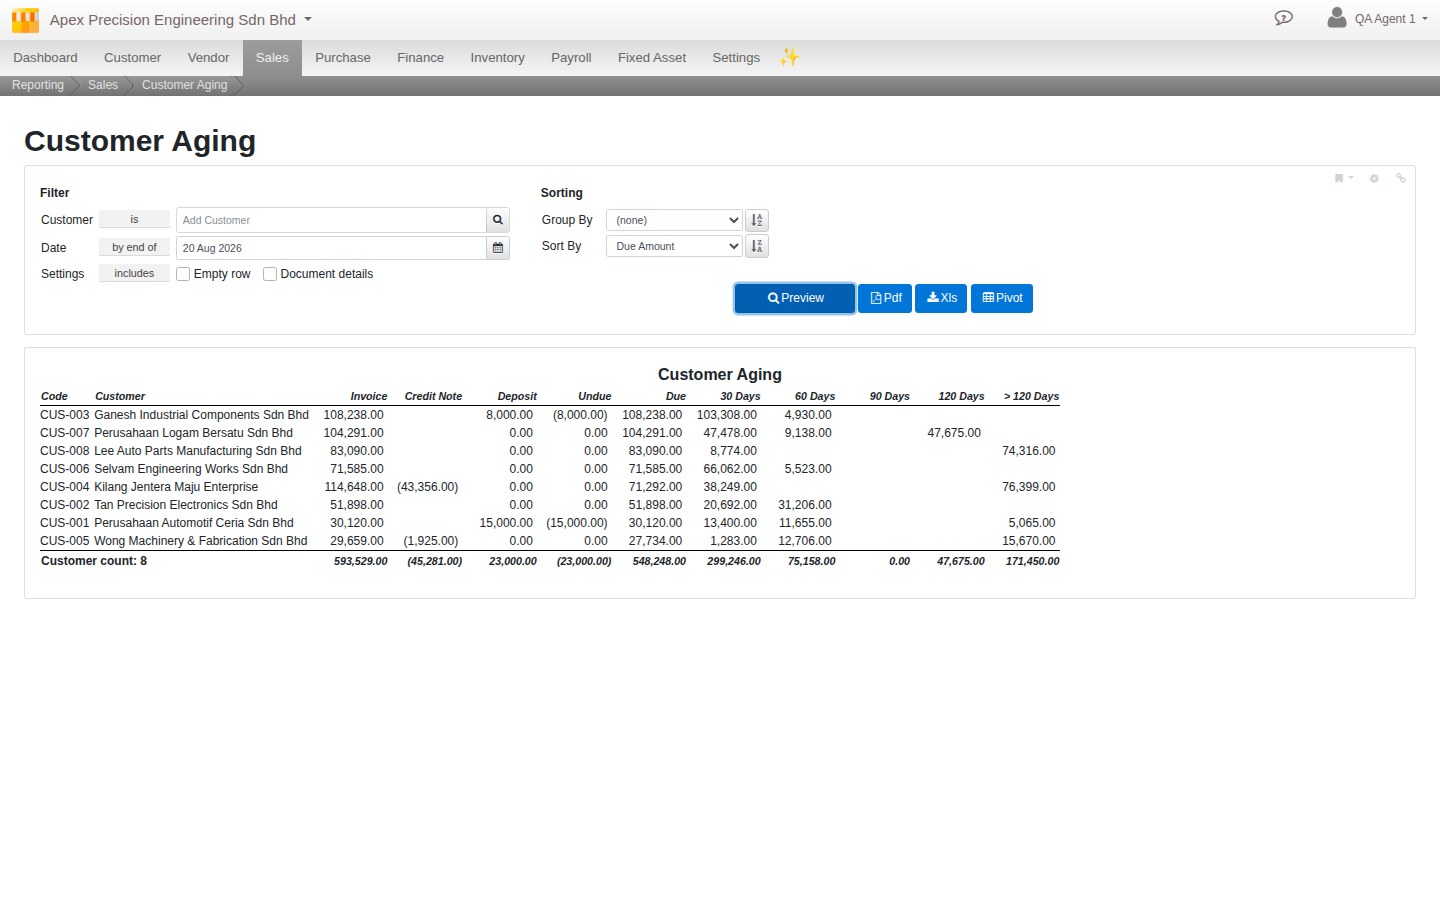Go to Sales breadcrumb
This screenshot has width=1440, height=900.
tap(103, 85)
